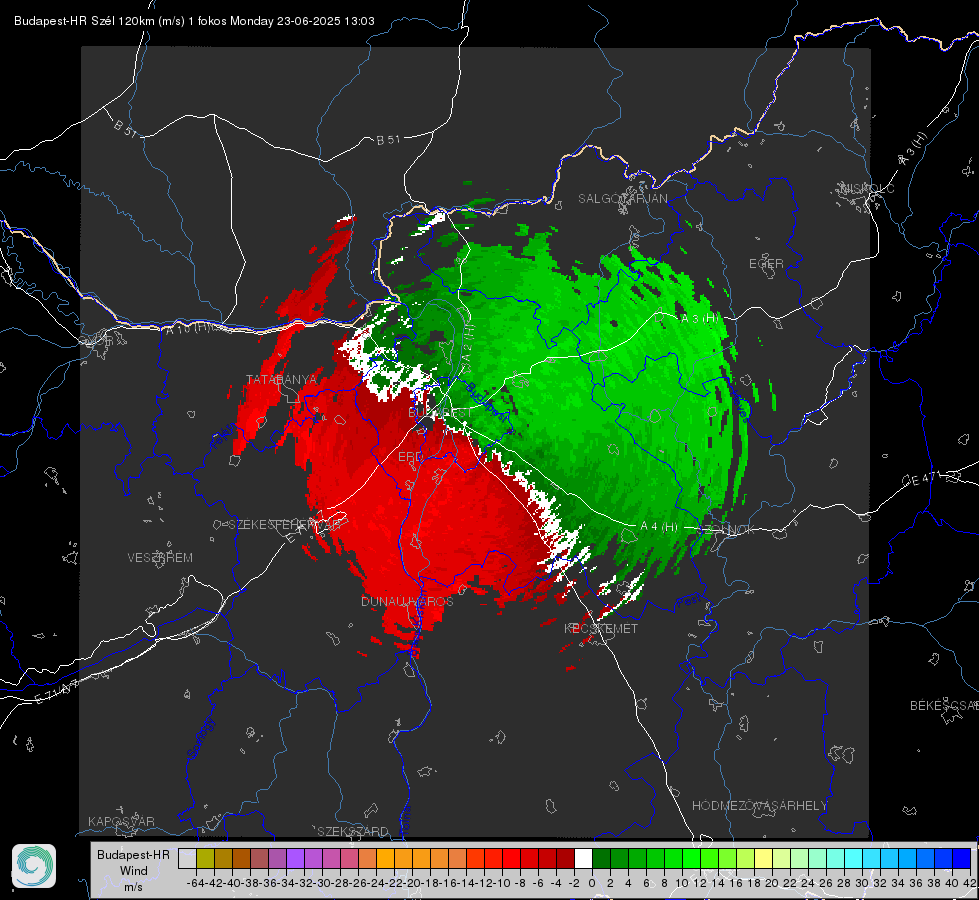
Task: Click the swirl logo icon at bottom-left
Action: click(34, 866)
